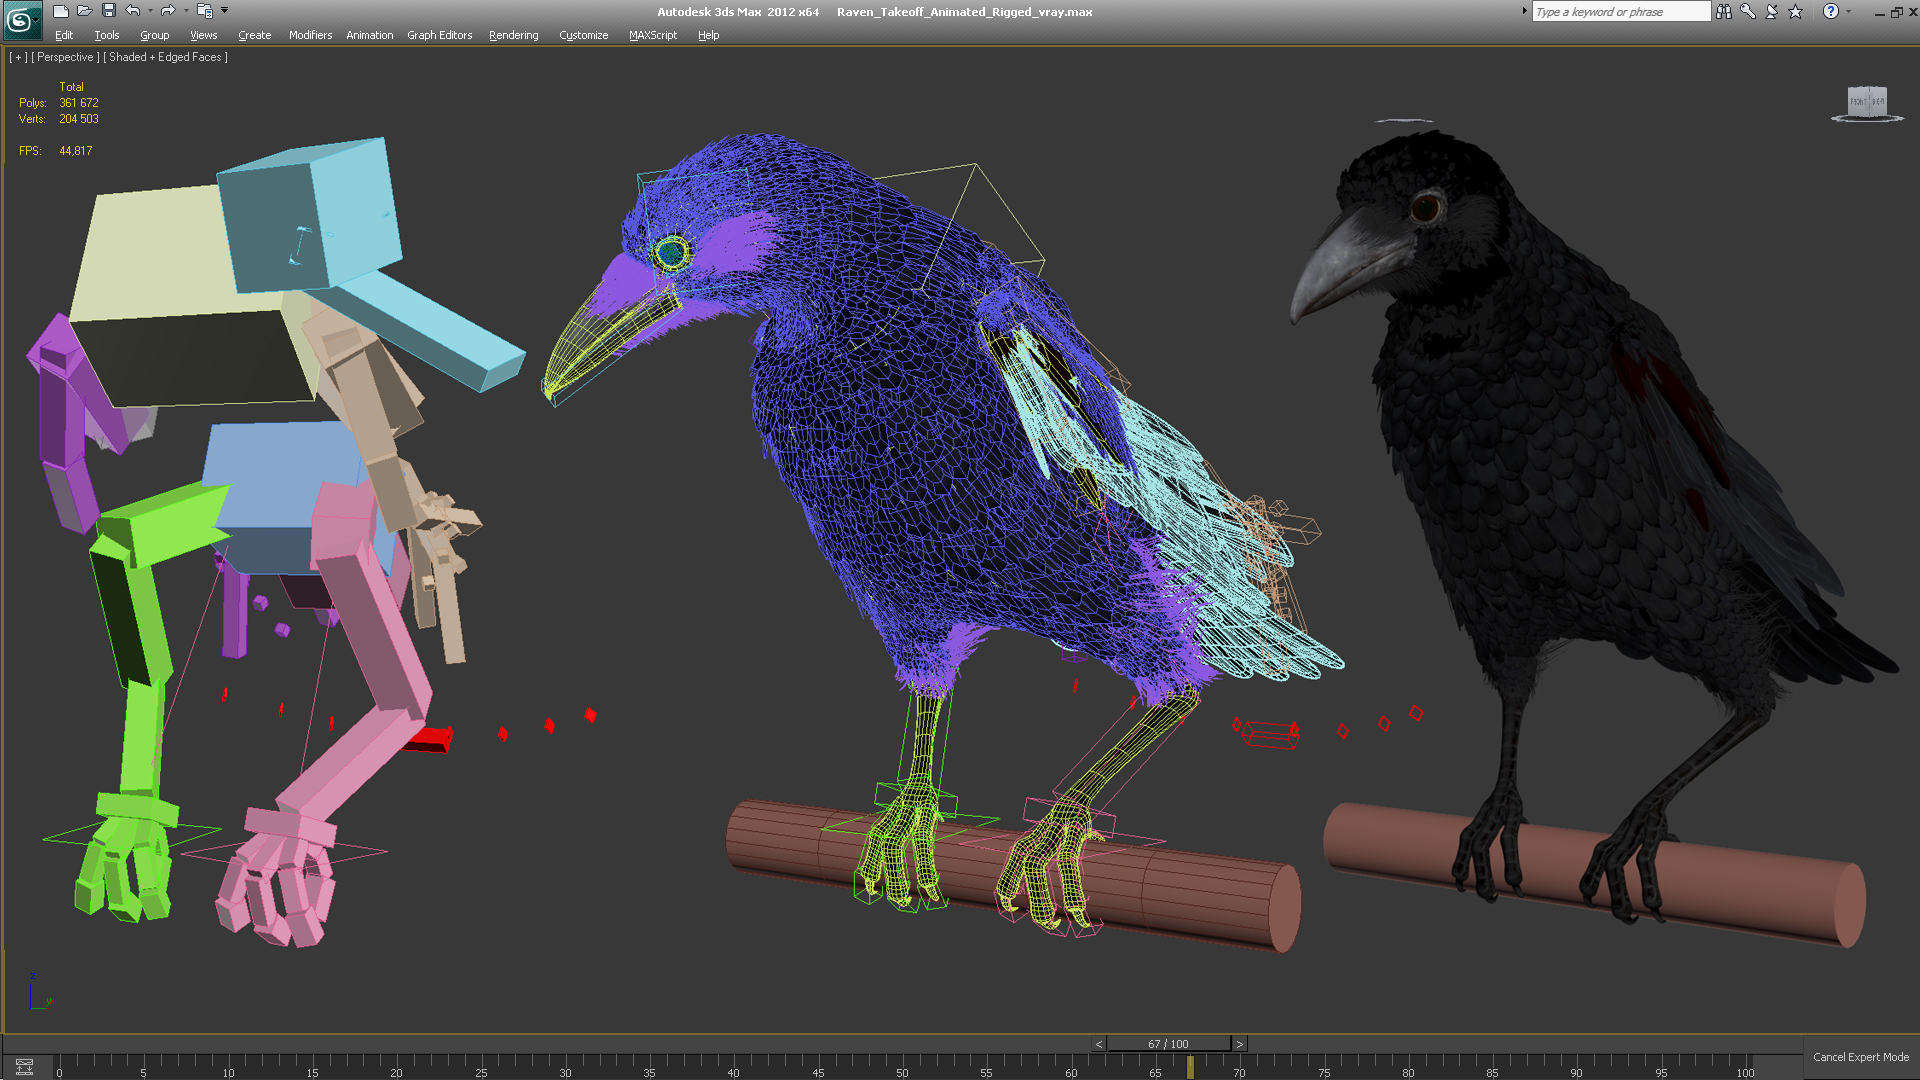Select the cyan head box of the rig
Image resolution: width=1920 pixels, height=1080 pixels.
tap(308, 215)
